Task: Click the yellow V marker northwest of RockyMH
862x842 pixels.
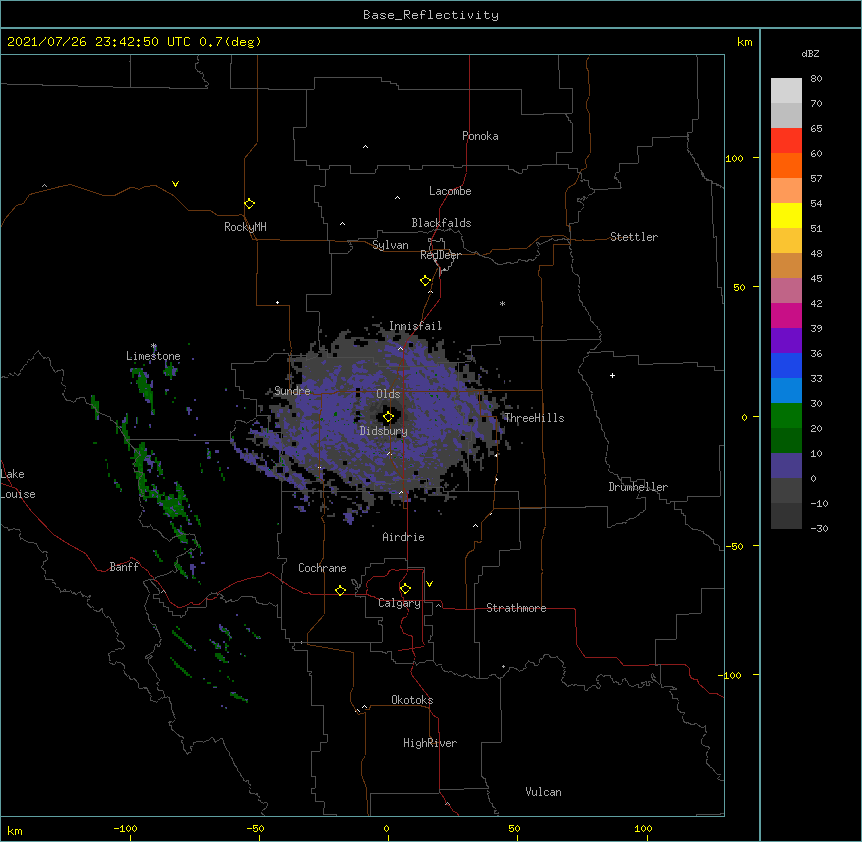Action: pos(175,184)
